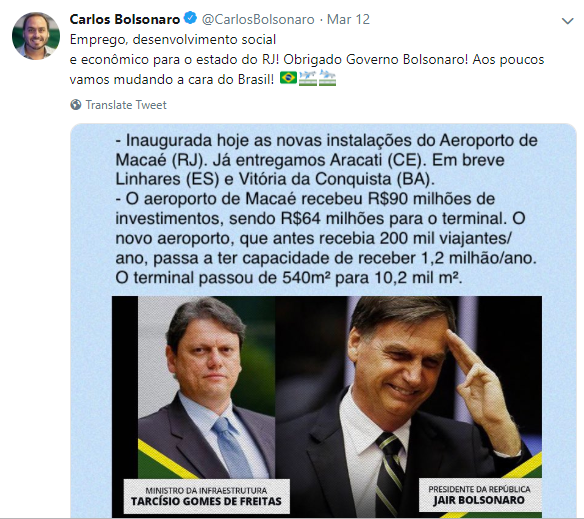The width and height of the screenshot is (584, 519).
Task: Click the globe icon beside Translate Tweet
Action: point(76,105)
